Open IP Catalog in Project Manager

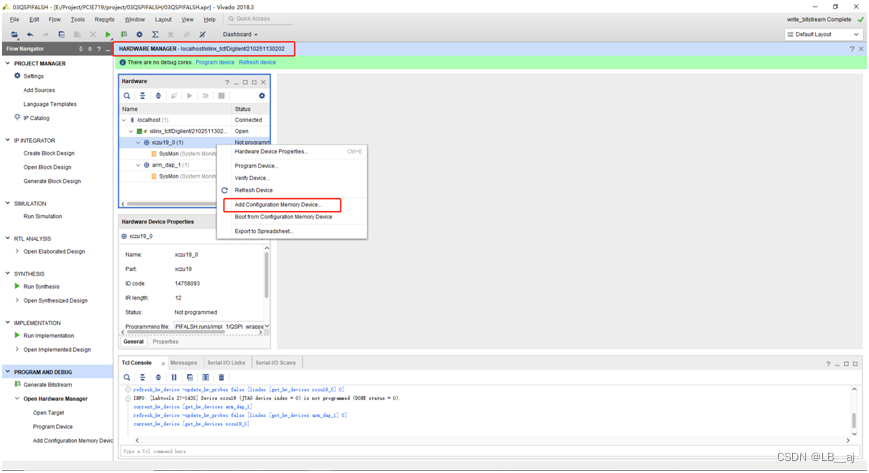click(x=36, y=118)
